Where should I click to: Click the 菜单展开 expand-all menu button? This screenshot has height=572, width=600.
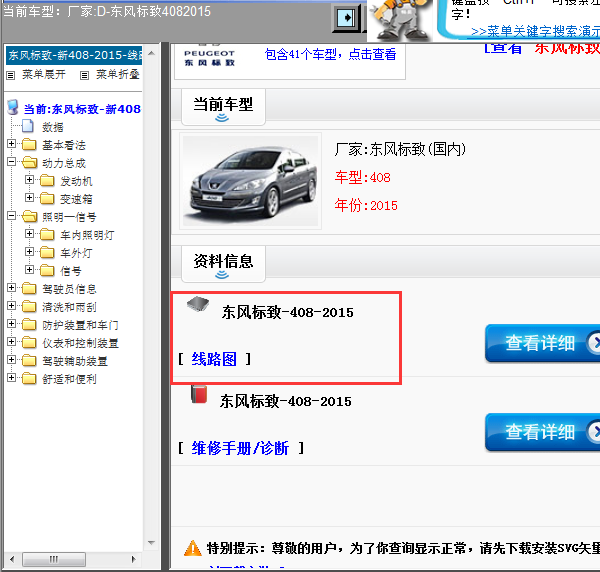(x=43, y=74)
